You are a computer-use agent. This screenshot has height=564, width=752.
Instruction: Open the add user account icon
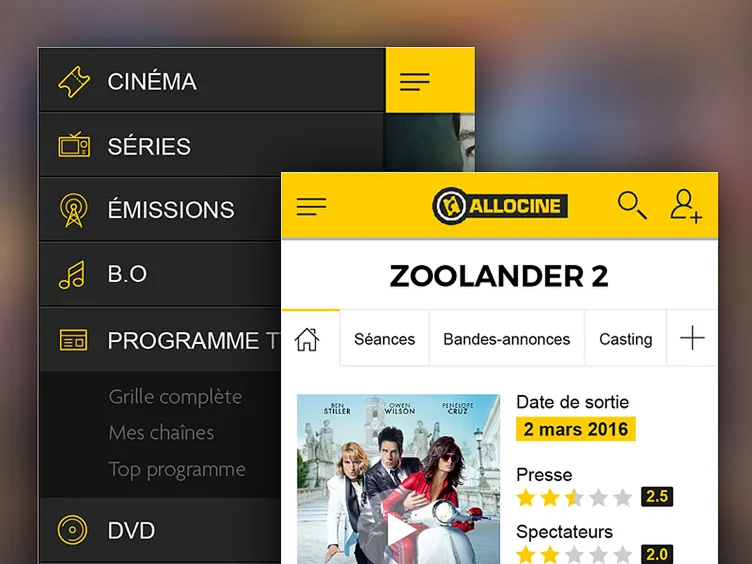(x=686, y=206)
